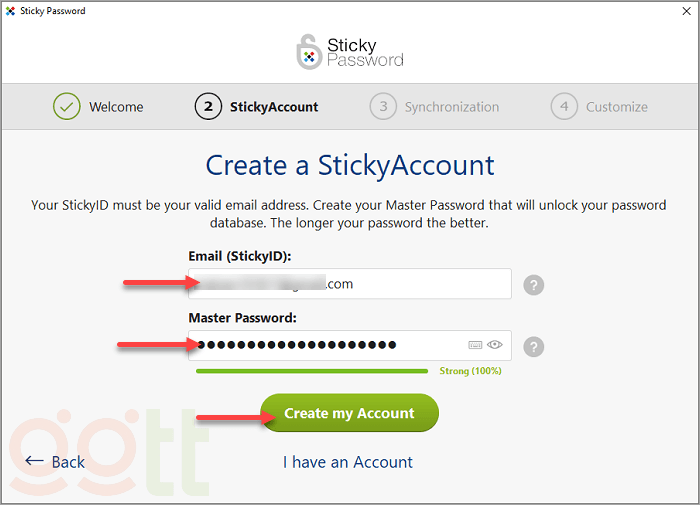Show the master password with eye icon
700x505 pixels.
(x=494, y=345)
